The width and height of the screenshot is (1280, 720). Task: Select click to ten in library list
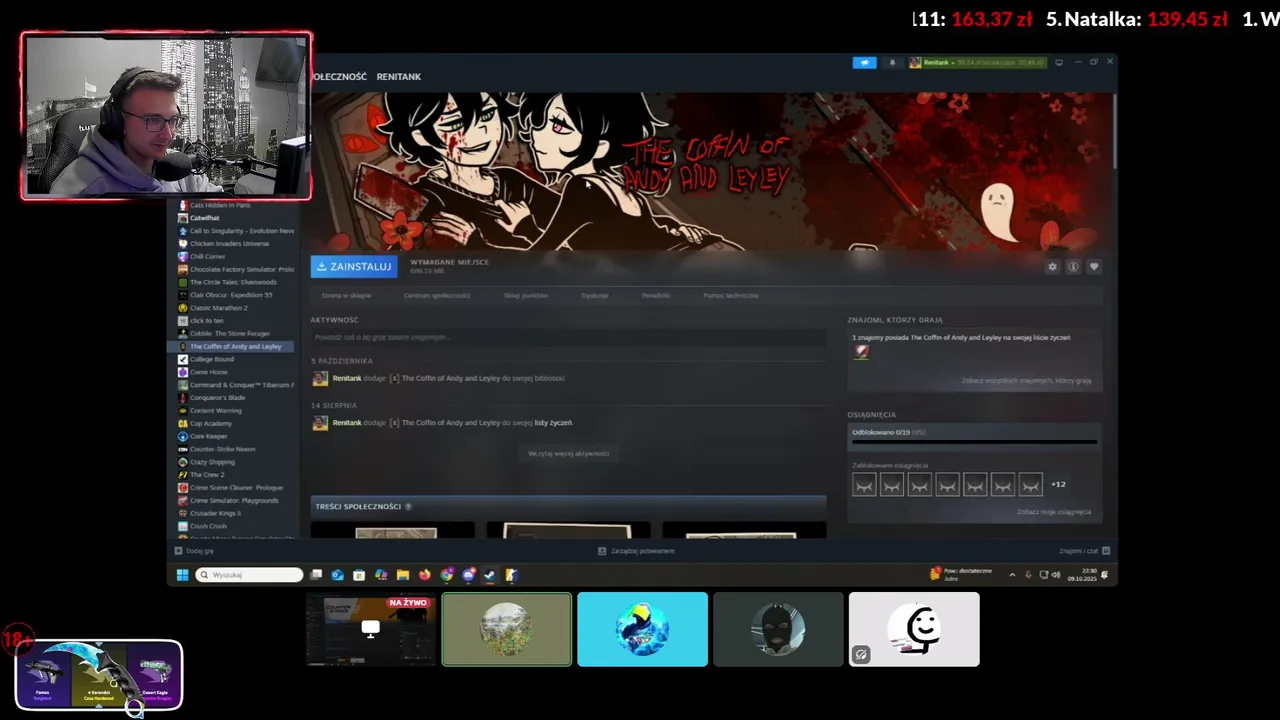(x=207, y=321)
